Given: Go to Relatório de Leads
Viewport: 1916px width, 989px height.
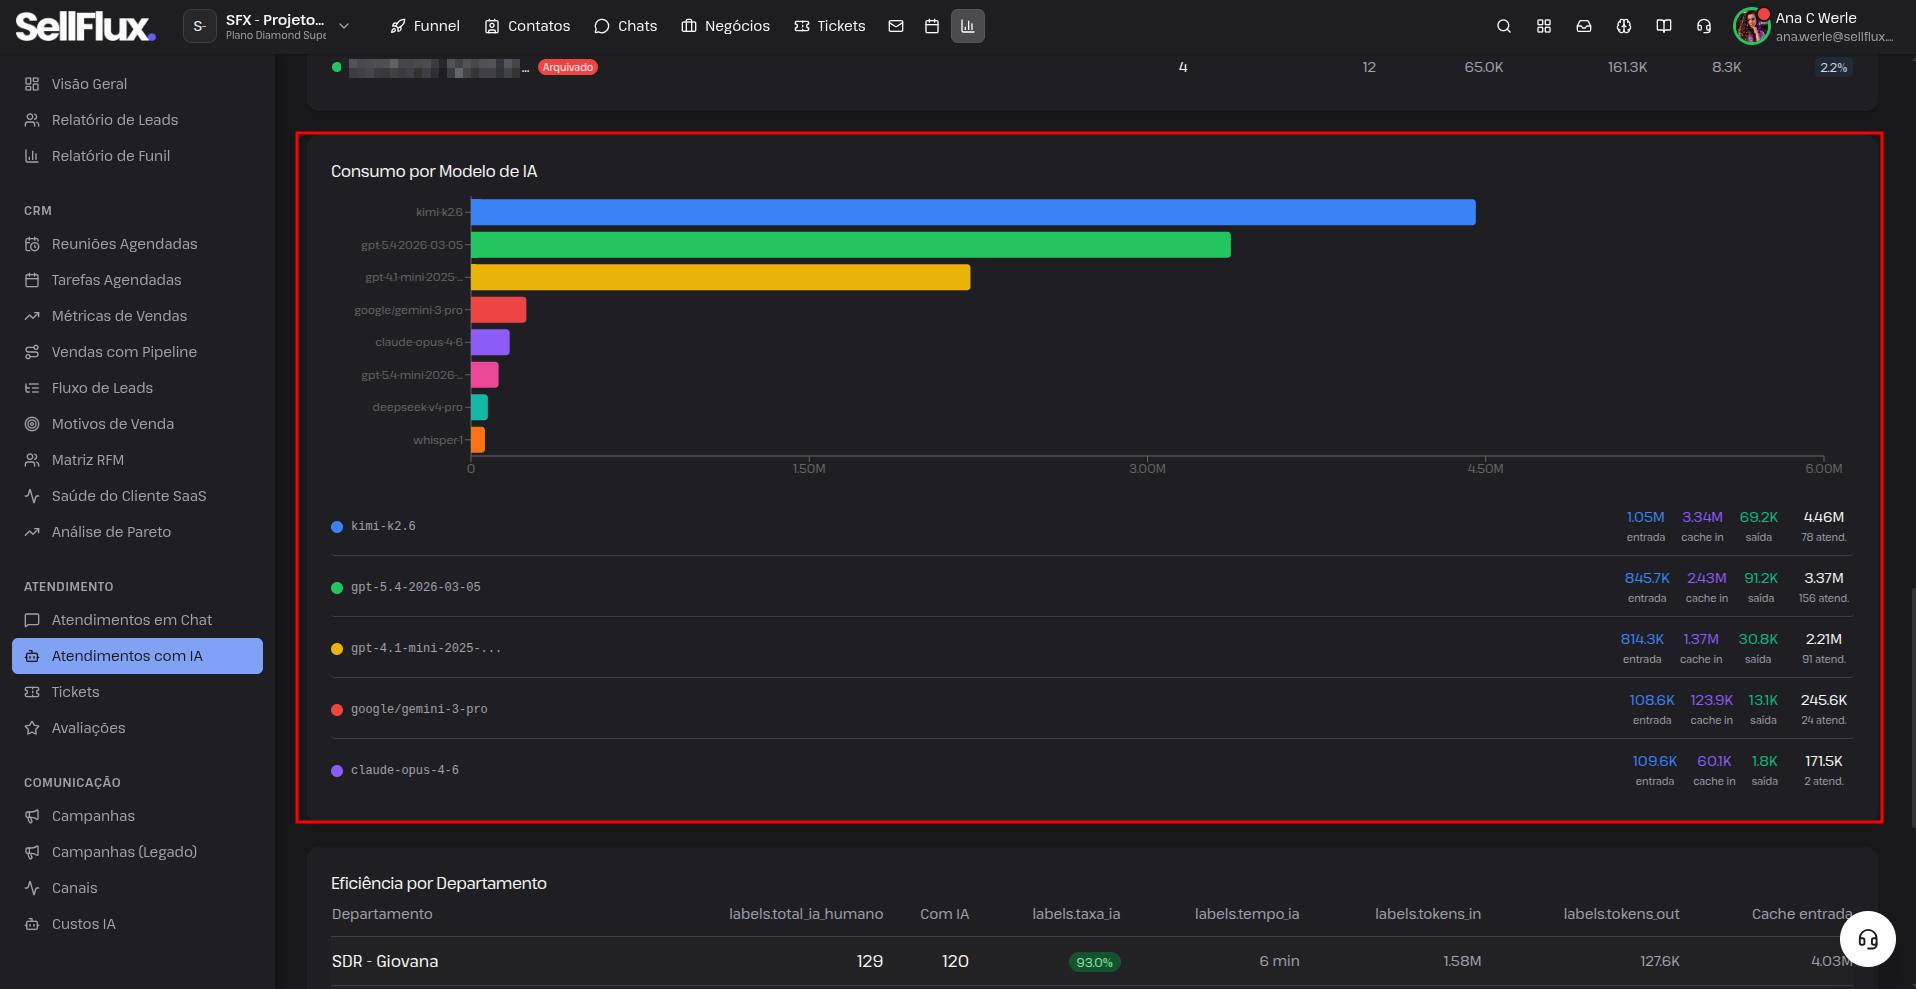Looking at the screenshot, I should pyautogui.click(x=115, y=120).
